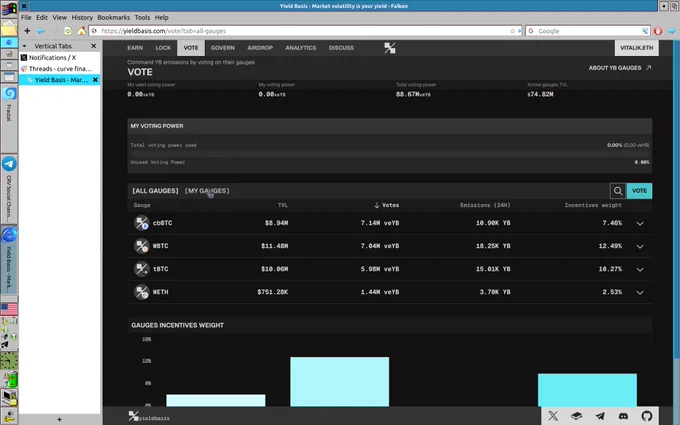Expand the cbBTC gauge row chevron
This screenshot has height=425, width=680.
tap(640, 223)
